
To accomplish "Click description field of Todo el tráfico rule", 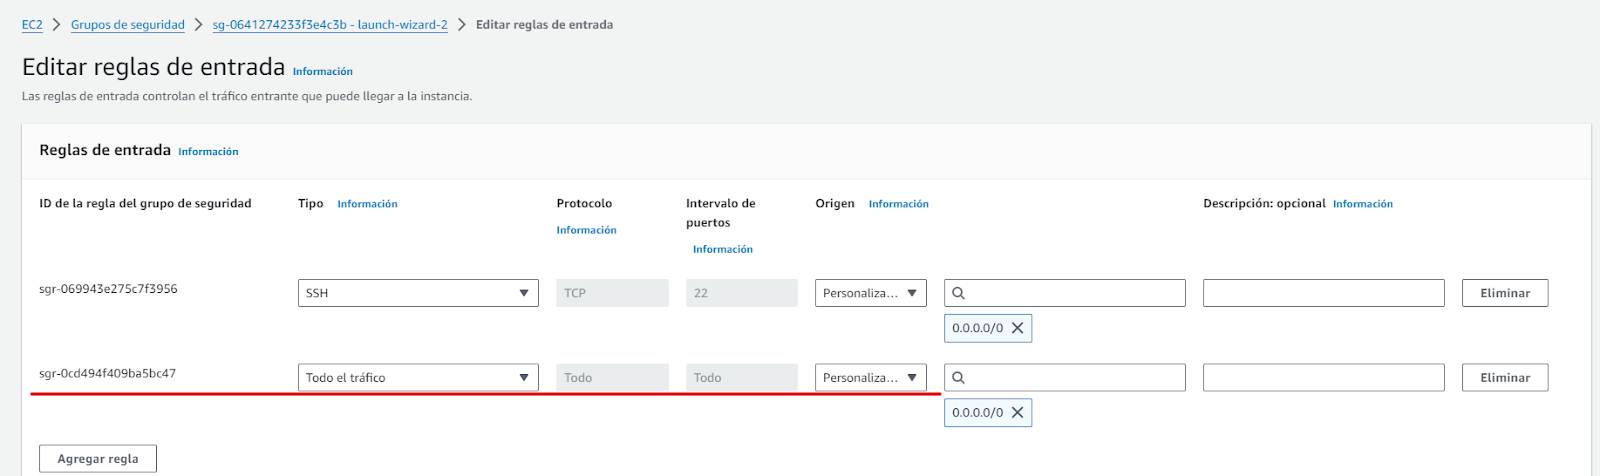I will point(1324,378).
